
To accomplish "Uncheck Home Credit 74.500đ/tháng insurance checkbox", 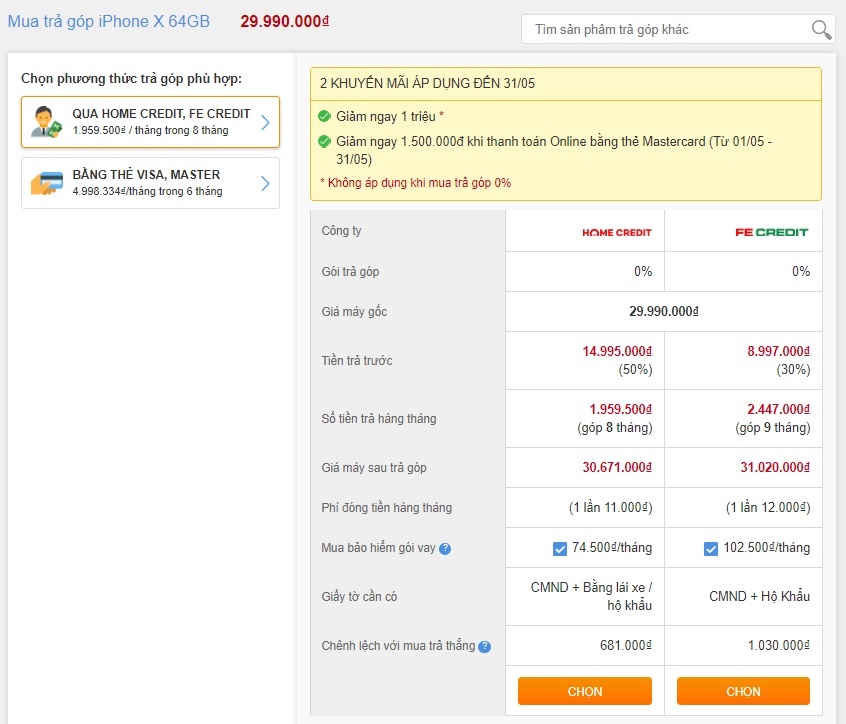I will [x=560, y=549].
